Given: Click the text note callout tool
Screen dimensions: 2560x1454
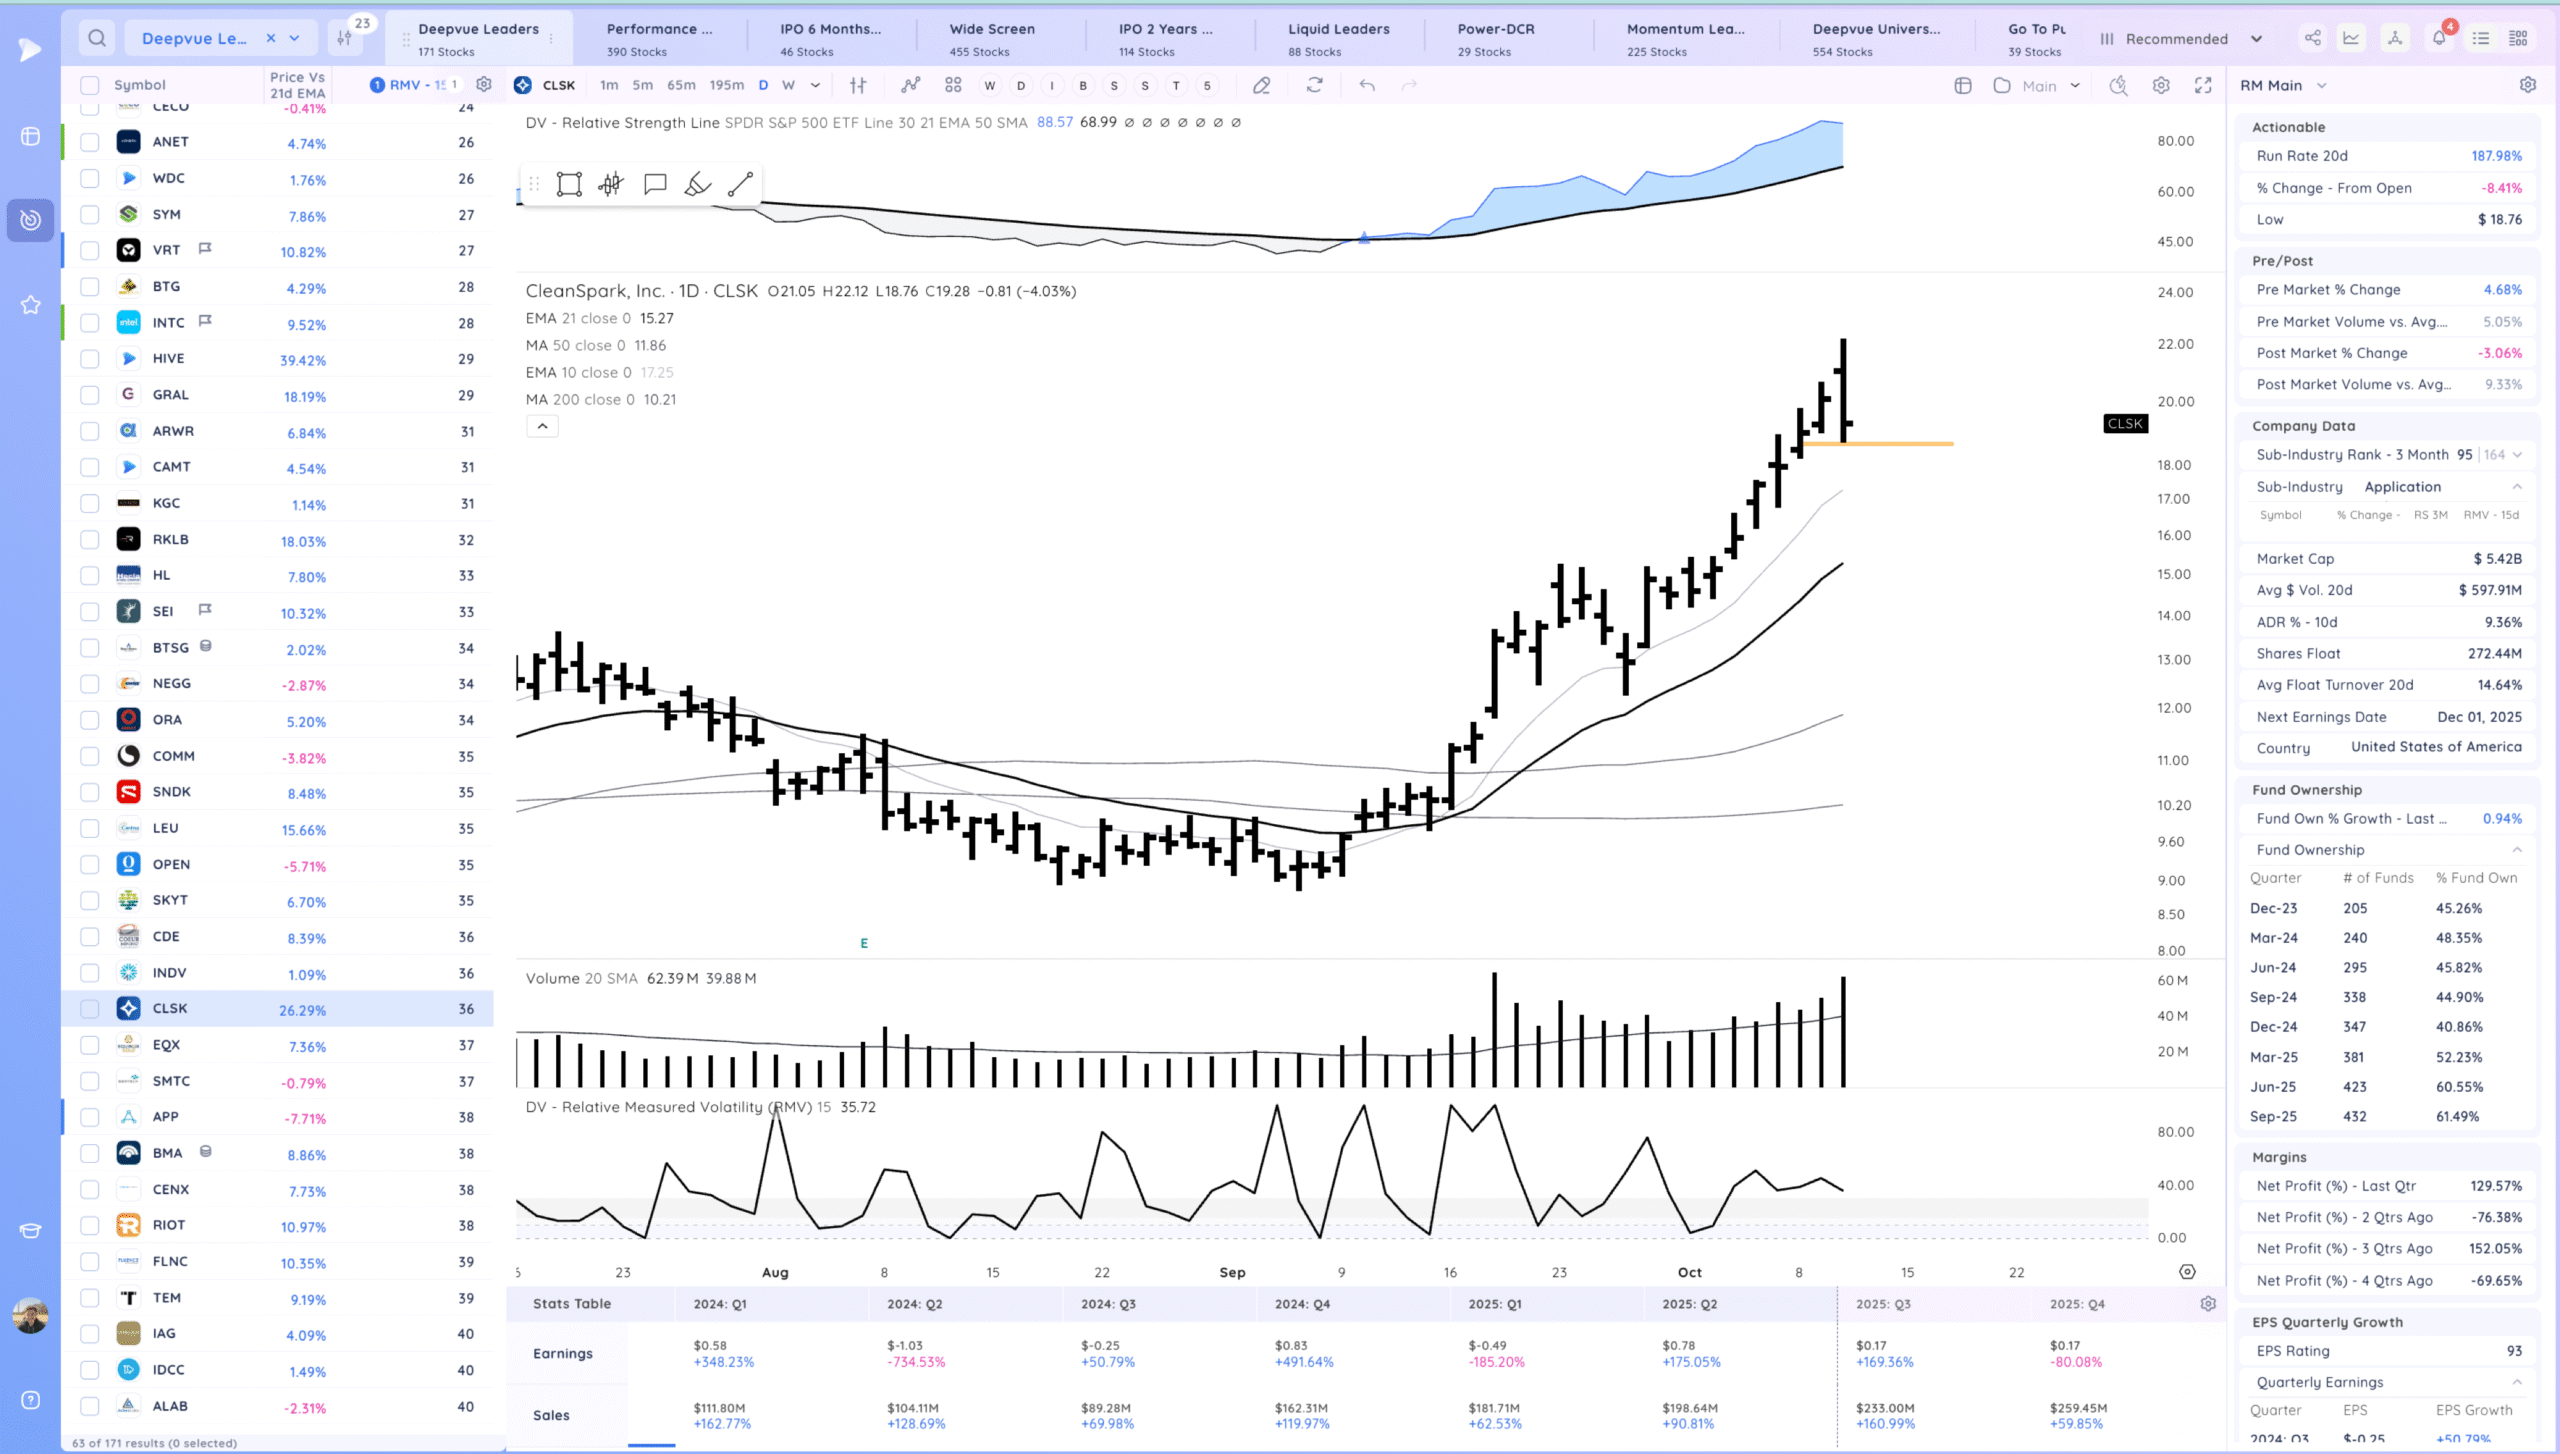Looking at the screenshot, I should [655, 184].
